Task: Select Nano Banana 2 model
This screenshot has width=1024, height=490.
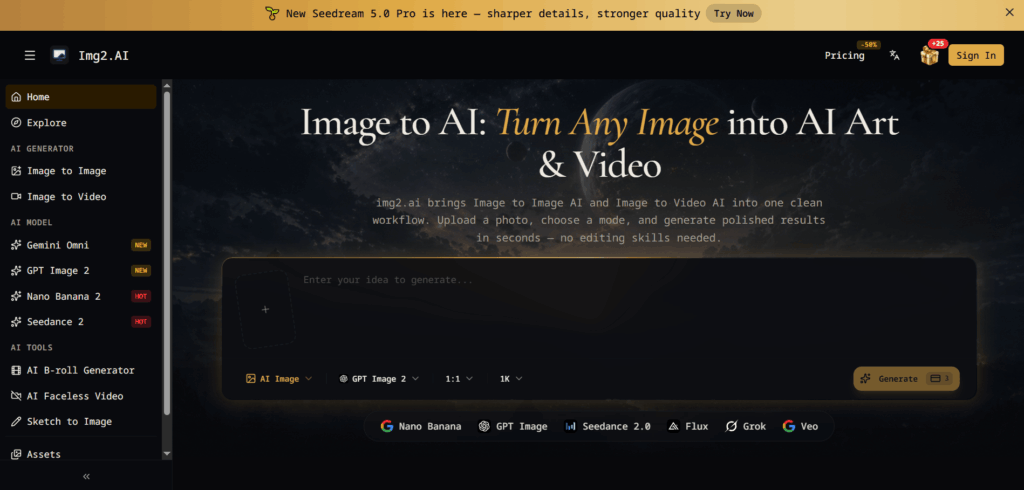Action: tap(81, 296)
